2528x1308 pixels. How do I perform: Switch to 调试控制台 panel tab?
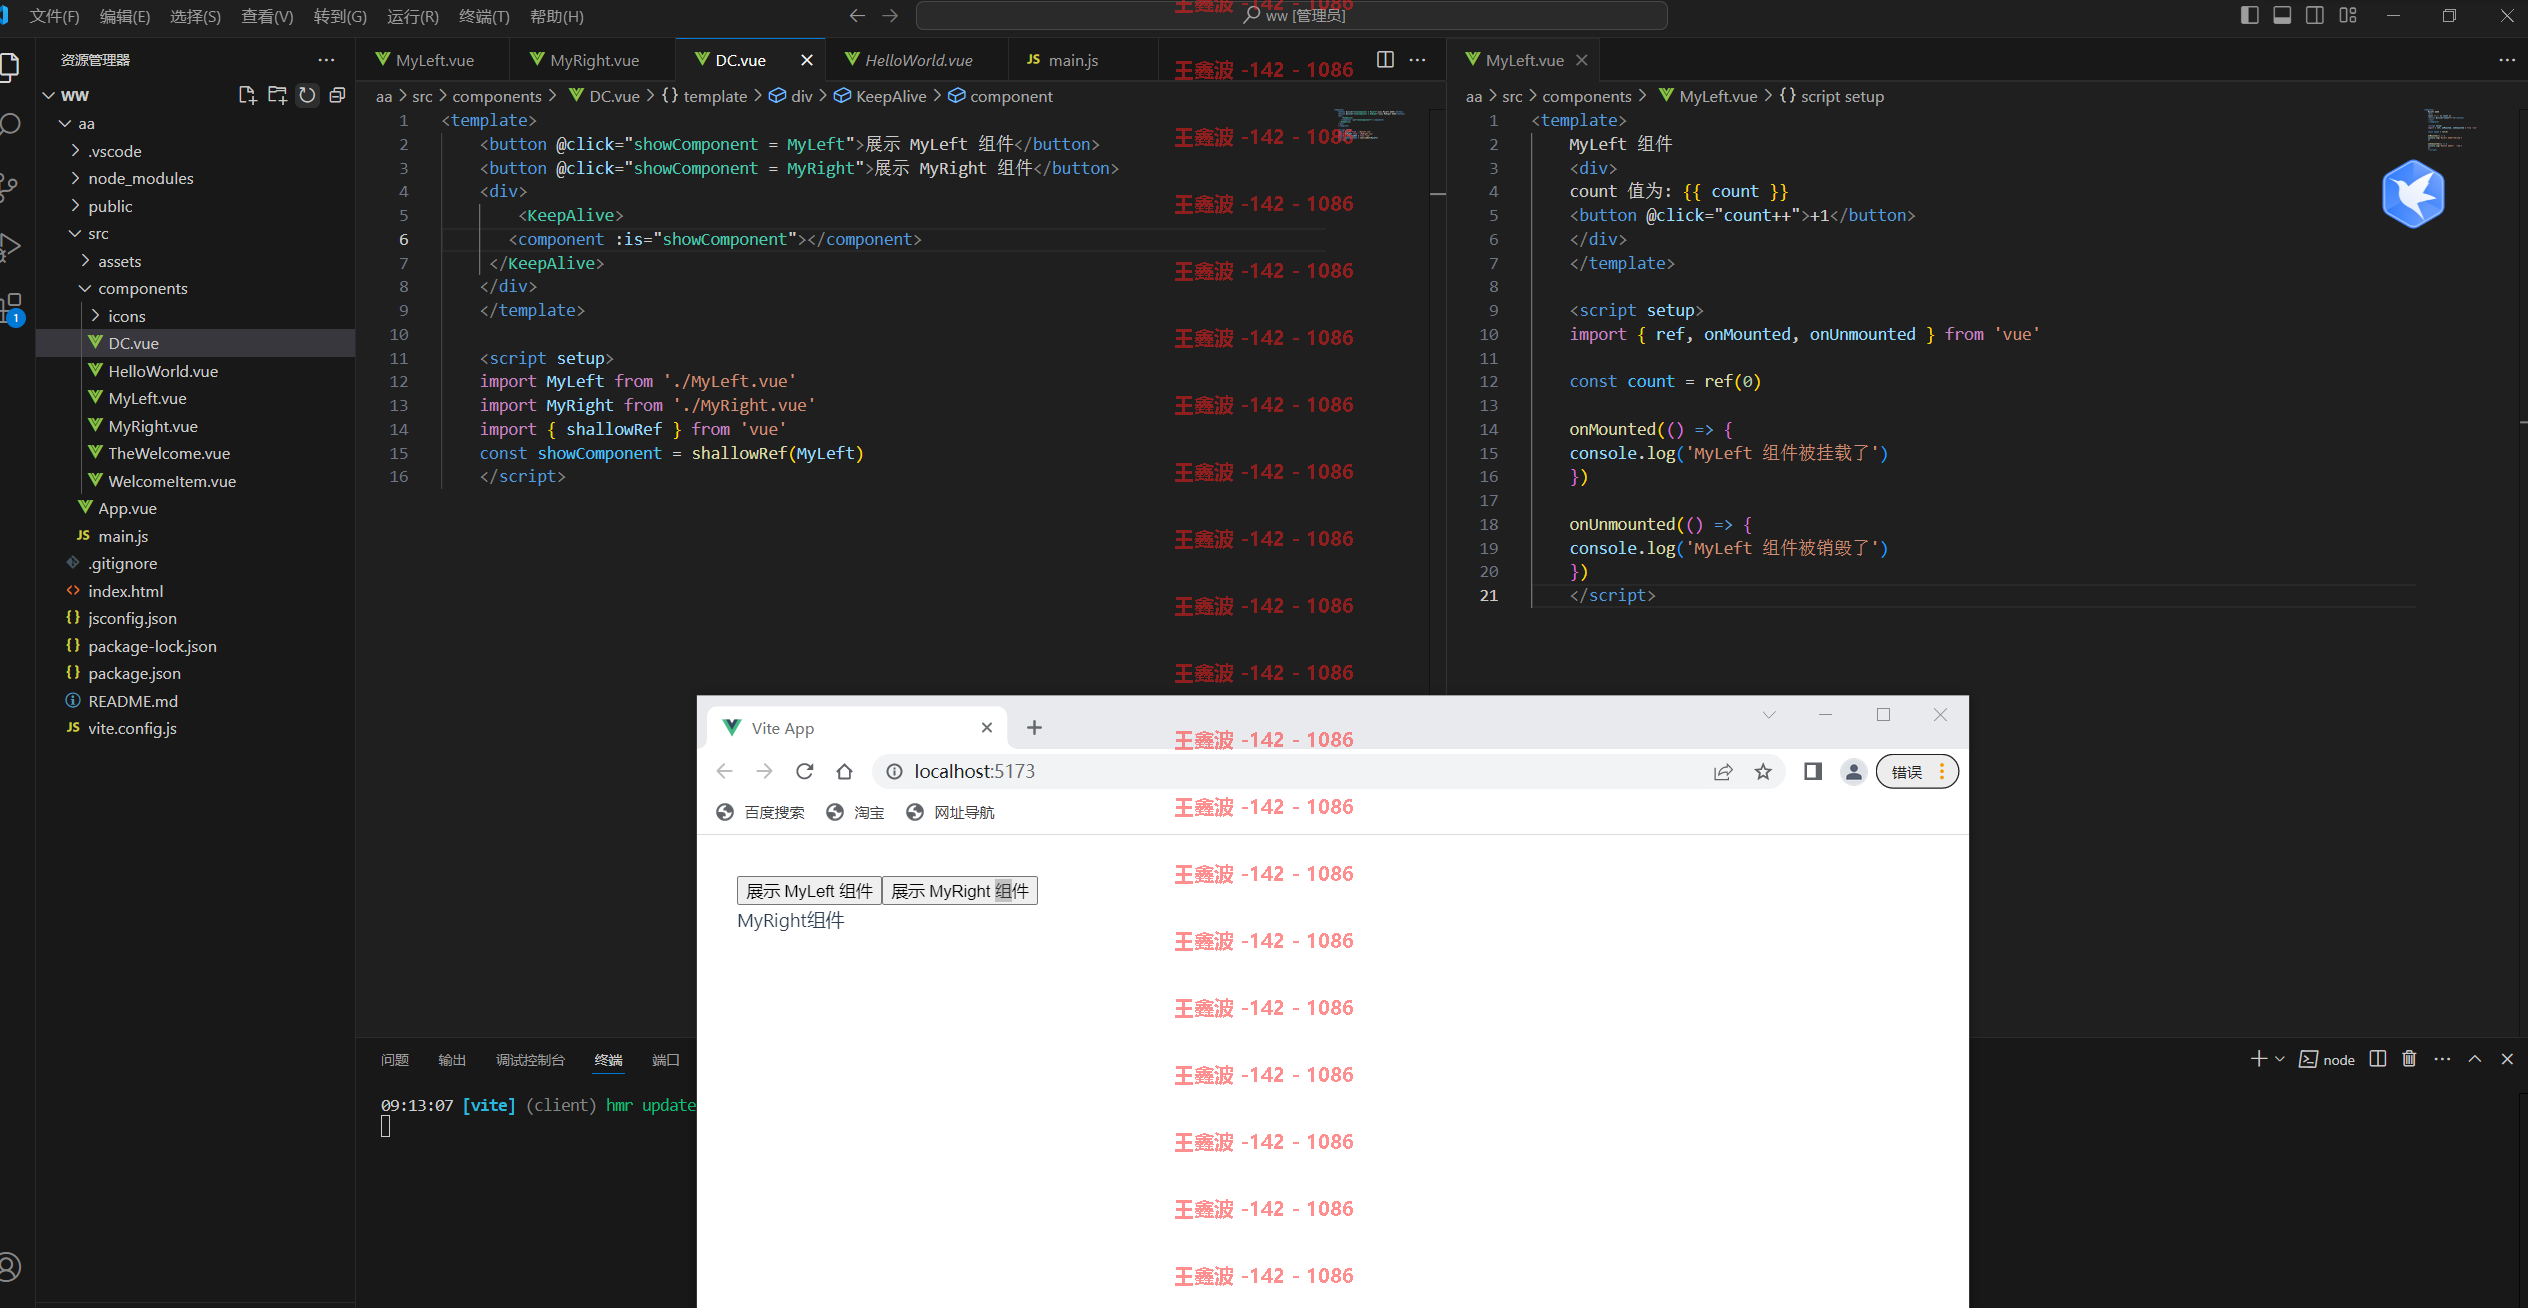pos(530,1060)
